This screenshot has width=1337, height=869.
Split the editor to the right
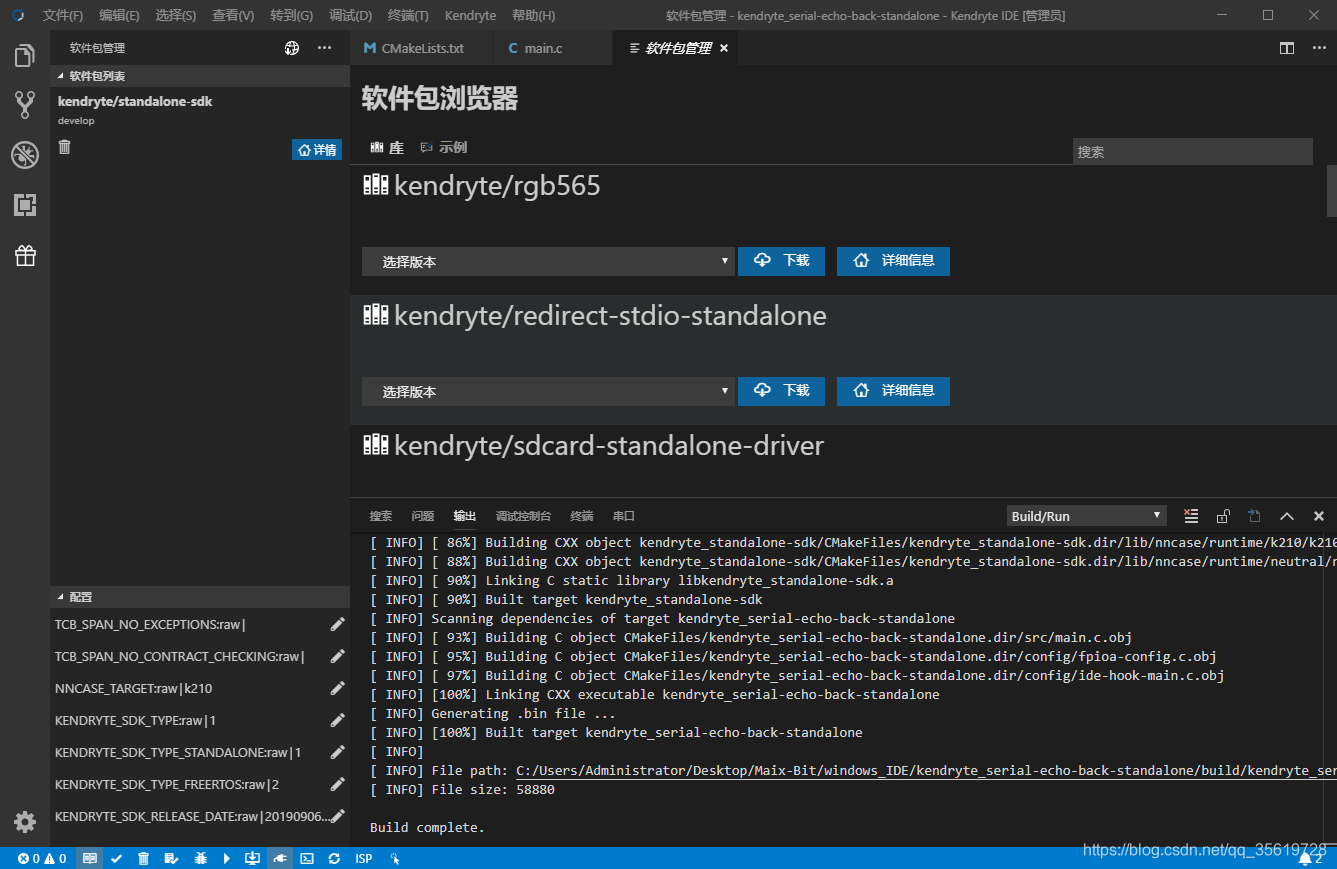coord(1287,48)
